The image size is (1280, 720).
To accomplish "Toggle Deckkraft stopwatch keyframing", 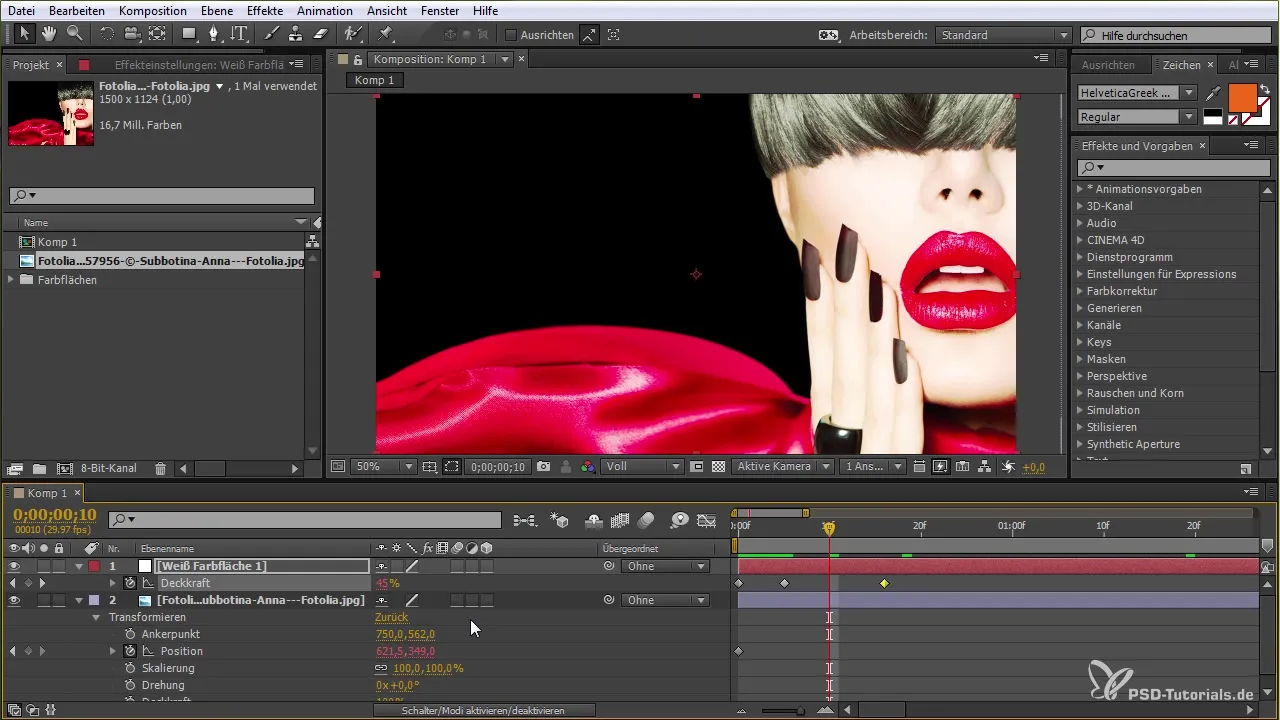I will tap(130, 583).
